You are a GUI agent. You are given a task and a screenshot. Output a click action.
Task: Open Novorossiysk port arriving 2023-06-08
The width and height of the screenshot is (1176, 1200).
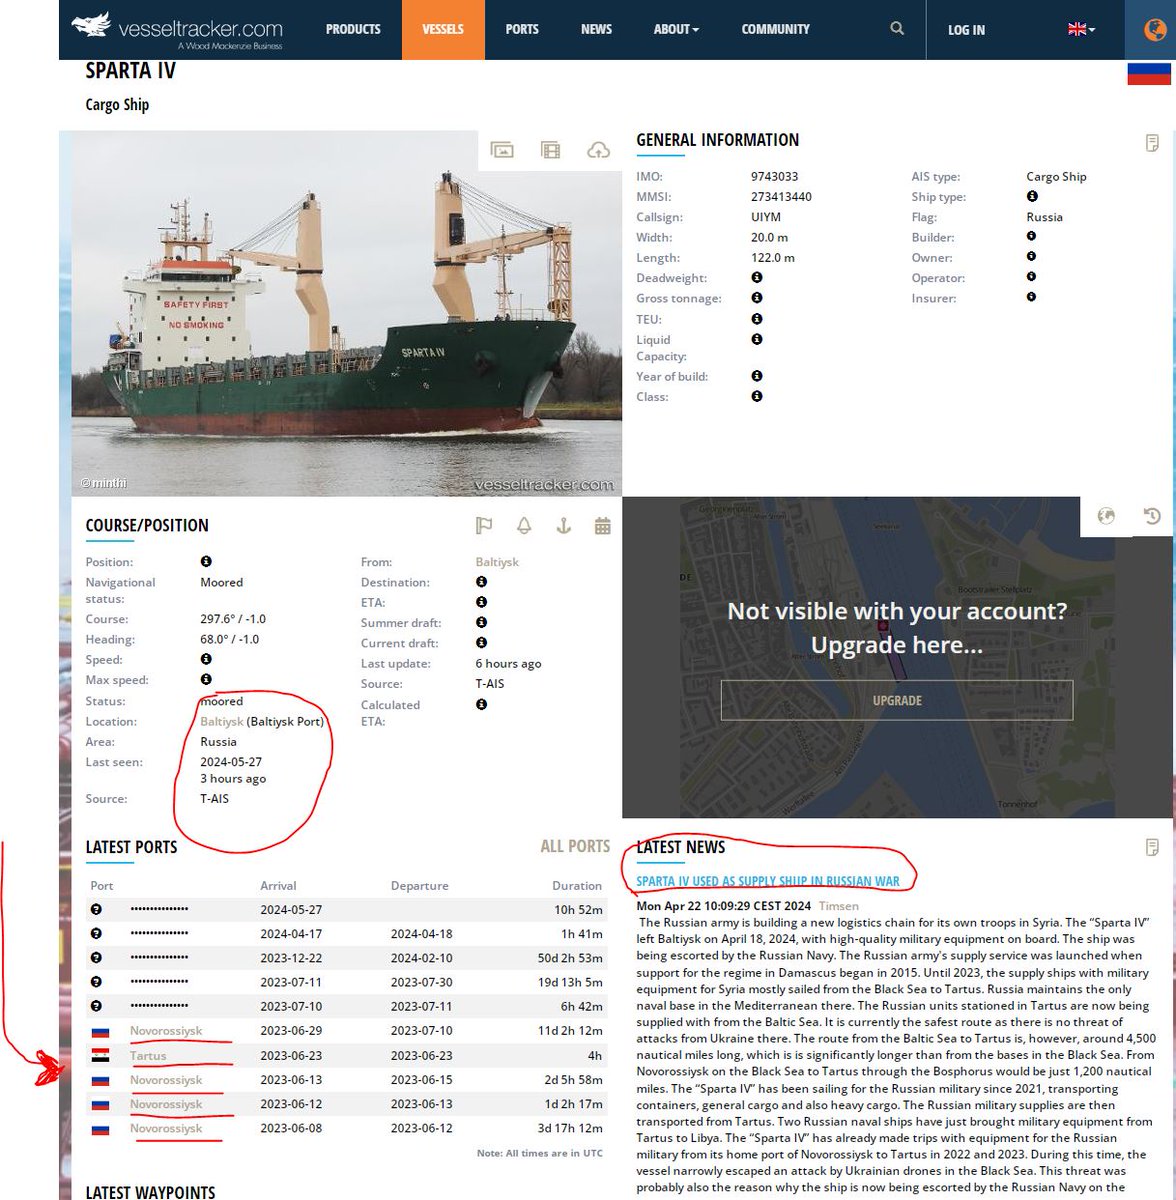click(166, 1128)
